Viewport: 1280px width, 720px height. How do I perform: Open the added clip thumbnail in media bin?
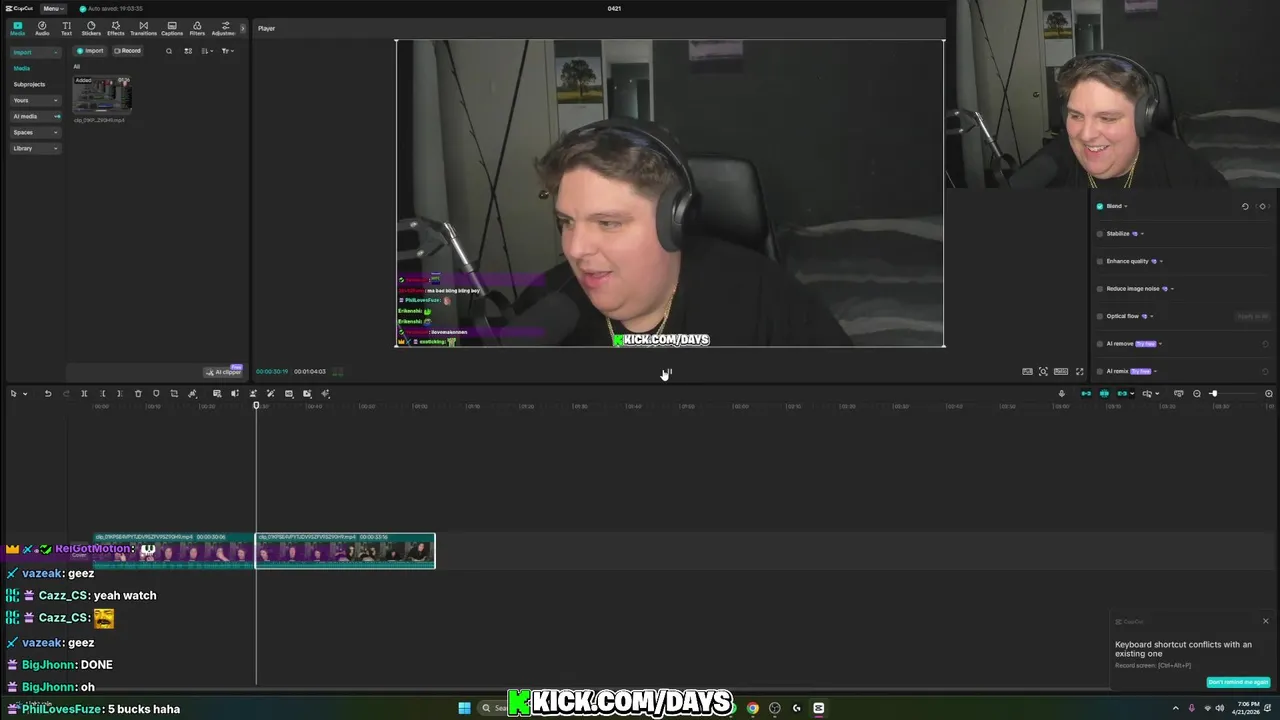102,95
